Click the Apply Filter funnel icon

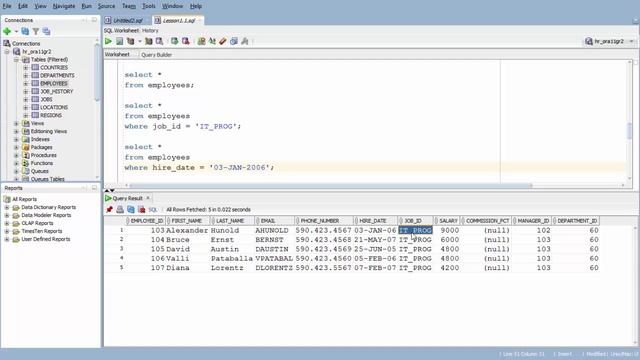pos(36,31)
